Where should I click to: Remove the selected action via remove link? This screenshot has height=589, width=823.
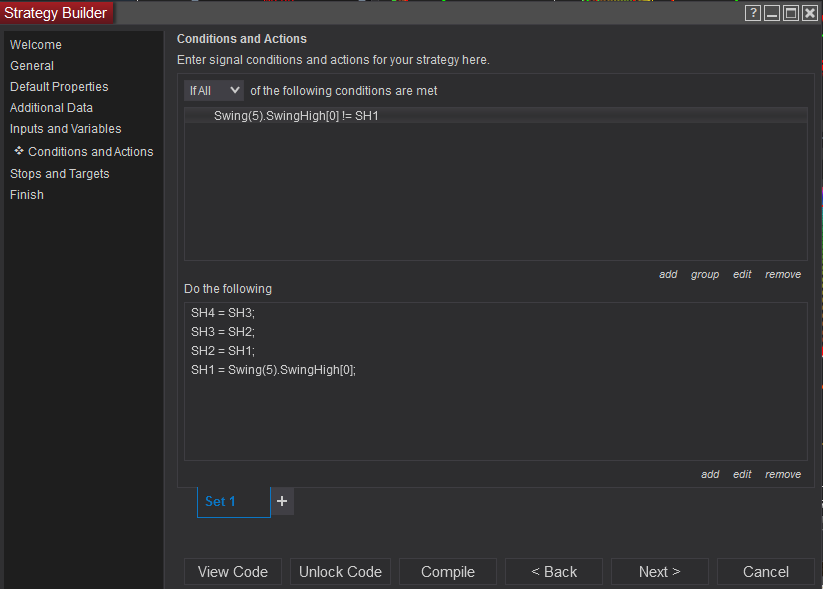point(783,474)
